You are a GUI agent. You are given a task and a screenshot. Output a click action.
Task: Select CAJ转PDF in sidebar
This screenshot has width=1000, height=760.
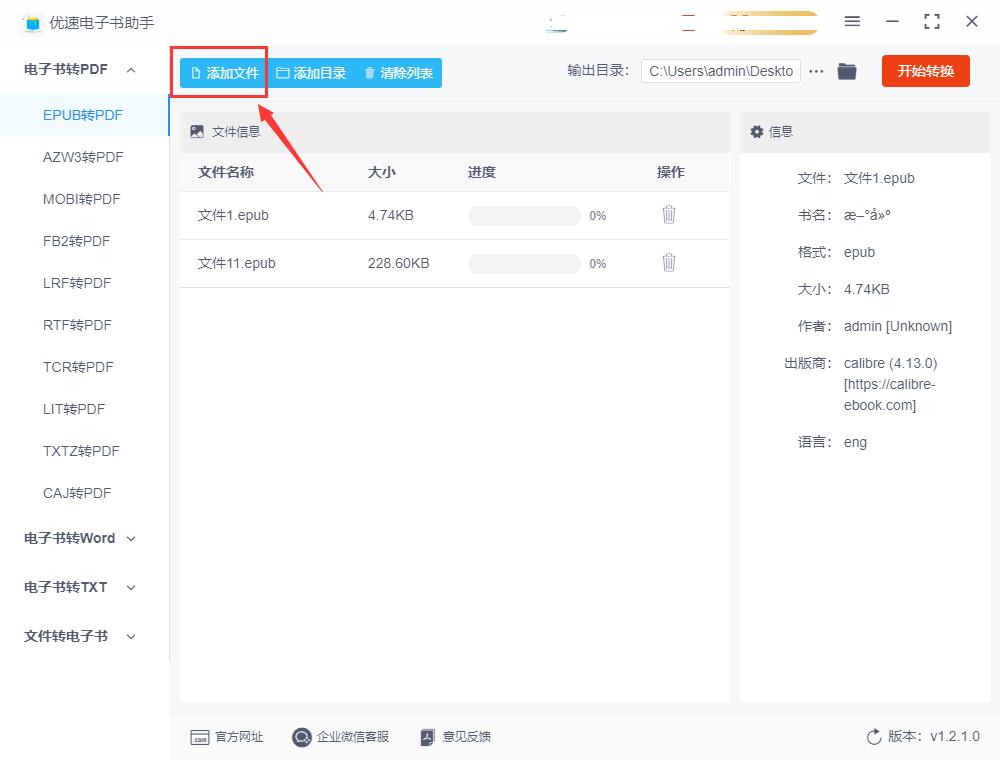pyautogui.click(x=77, y=493)
